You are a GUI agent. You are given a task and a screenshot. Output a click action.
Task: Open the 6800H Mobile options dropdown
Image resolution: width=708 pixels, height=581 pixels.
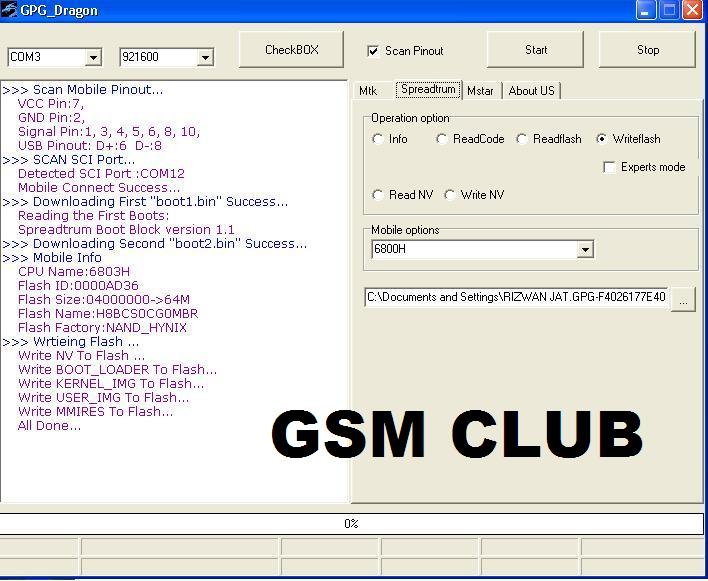click(x=585, y=249)
